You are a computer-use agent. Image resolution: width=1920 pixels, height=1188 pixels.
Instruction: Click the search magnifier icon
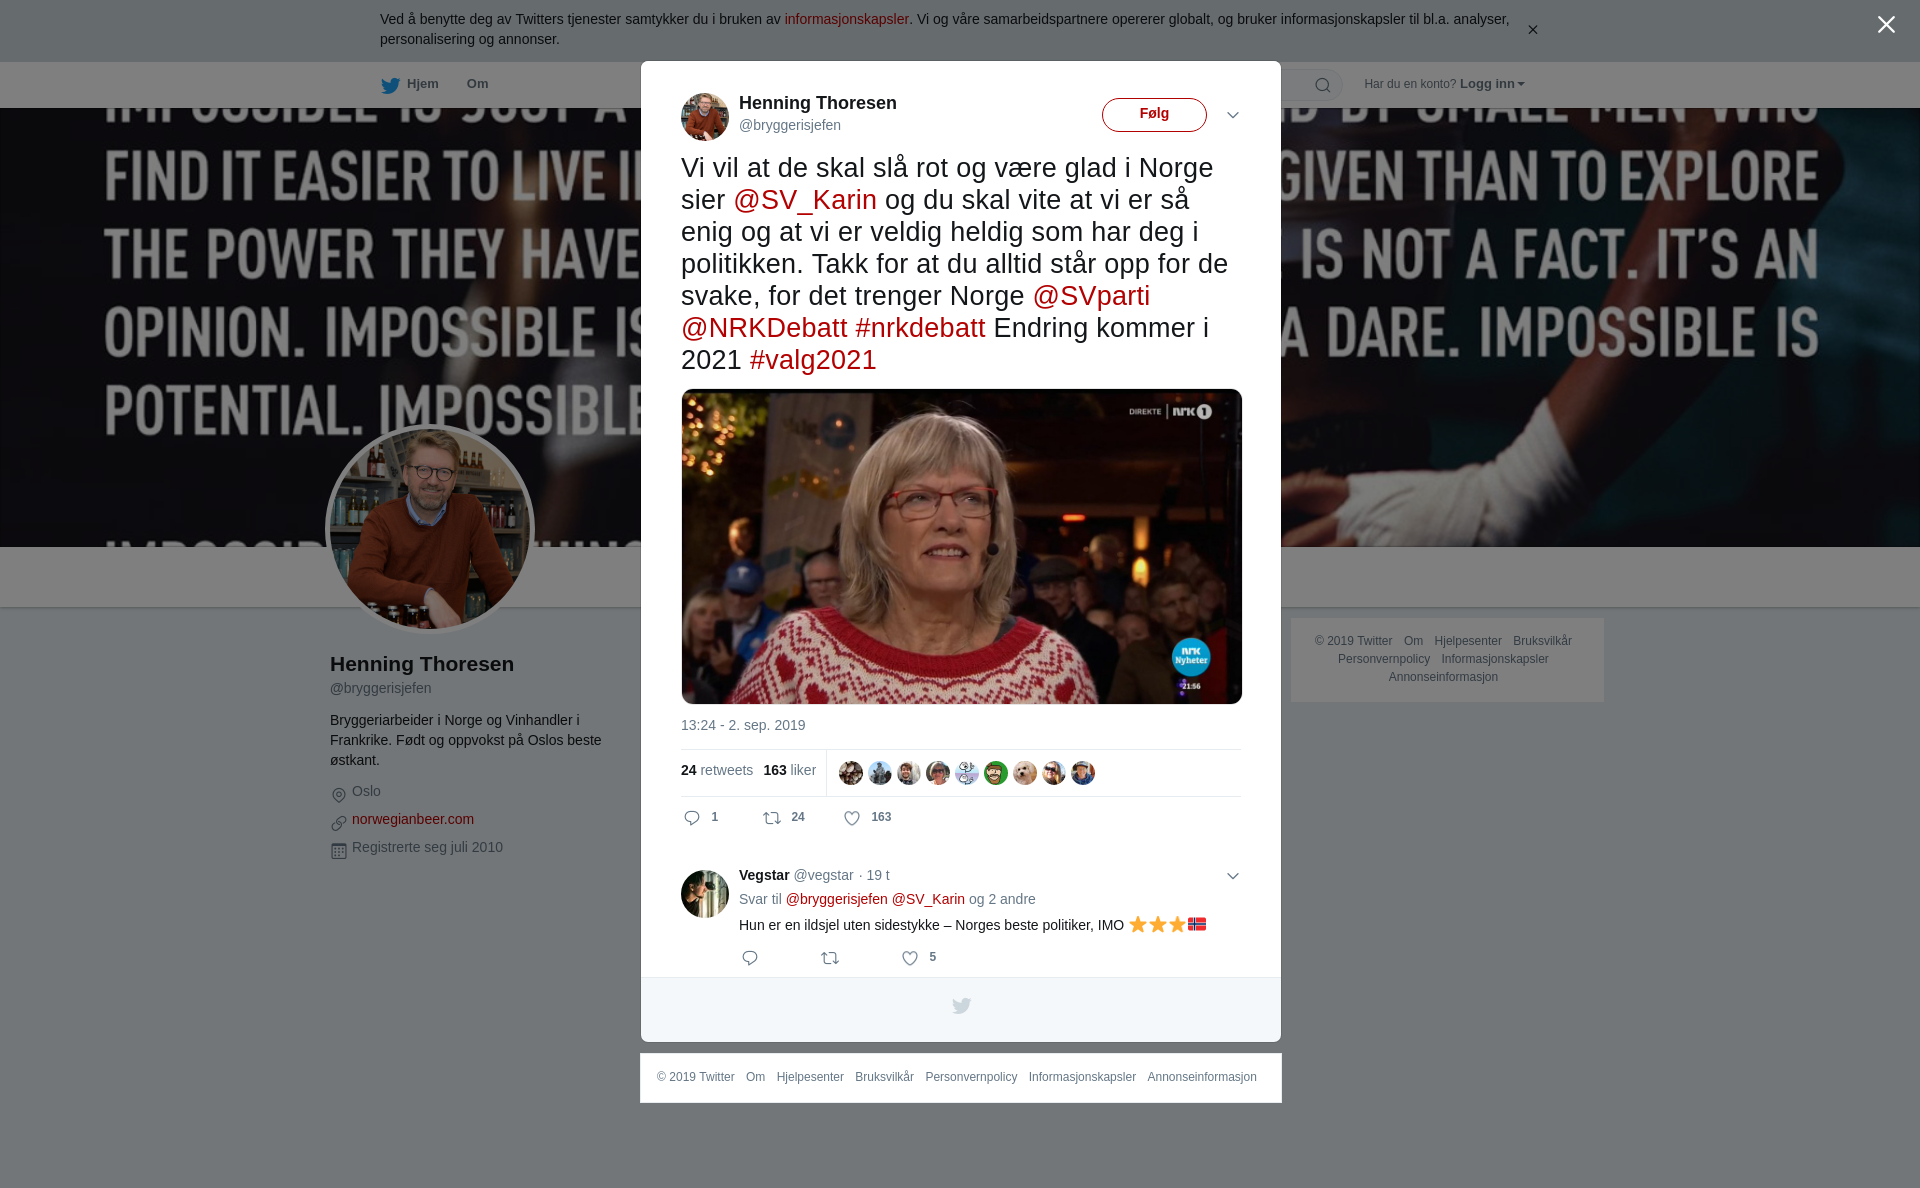(x=1323, y=85)
